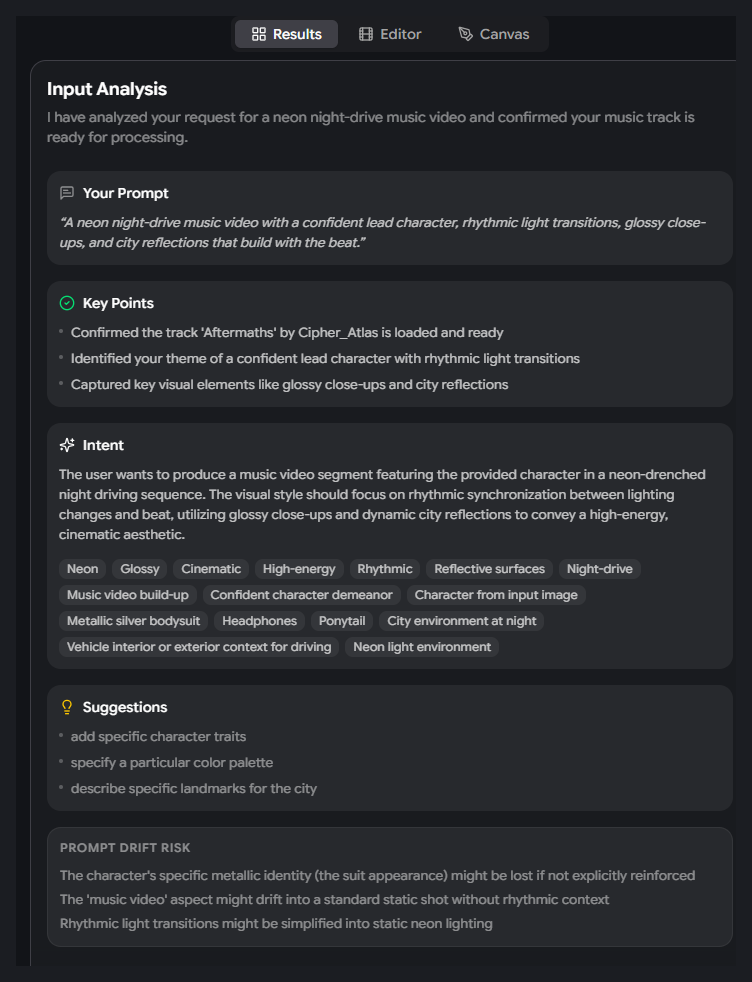Image resolution: width=752 pixels, height=982 pixels.
Task: Click the Prompt Drift Risk heading
Action: point(125,848)
